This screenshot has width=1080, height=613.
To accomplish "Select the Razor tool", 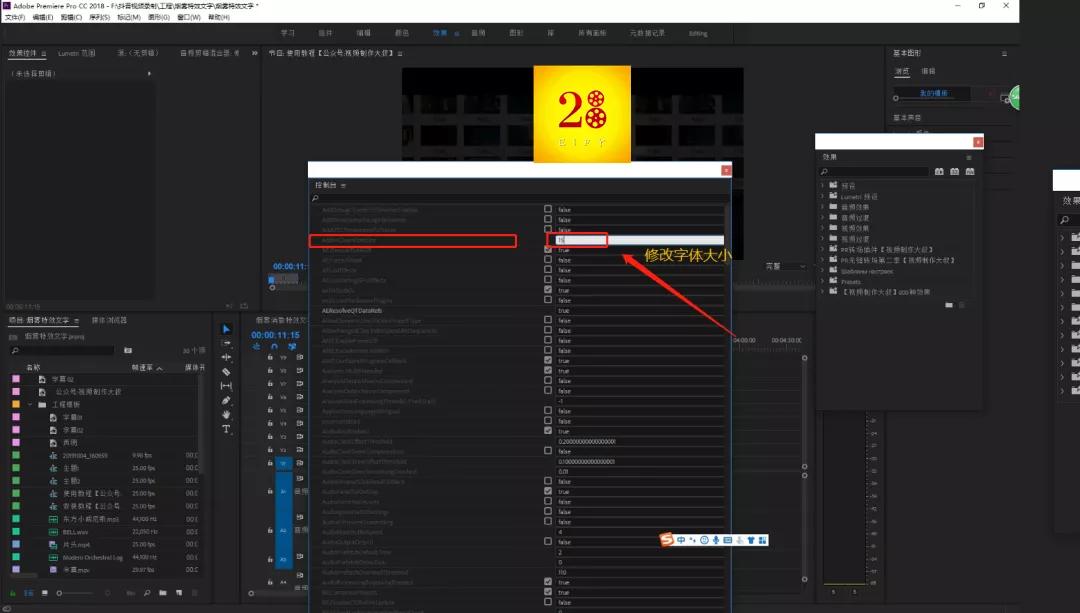I will tap(227, 372).
